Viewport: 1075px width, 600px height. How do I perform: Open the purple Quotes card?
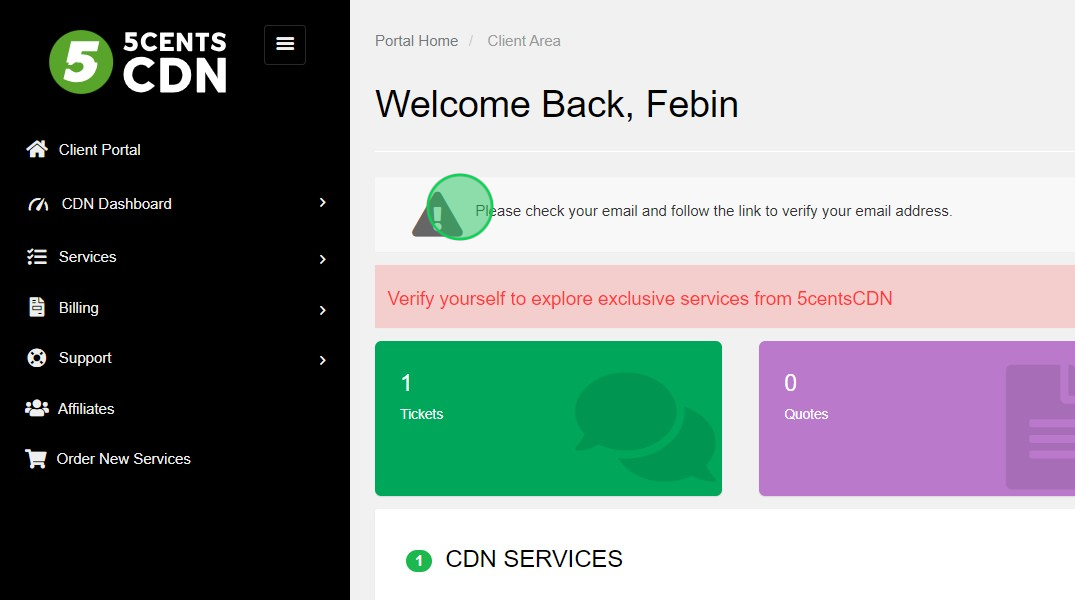[917, 418]
